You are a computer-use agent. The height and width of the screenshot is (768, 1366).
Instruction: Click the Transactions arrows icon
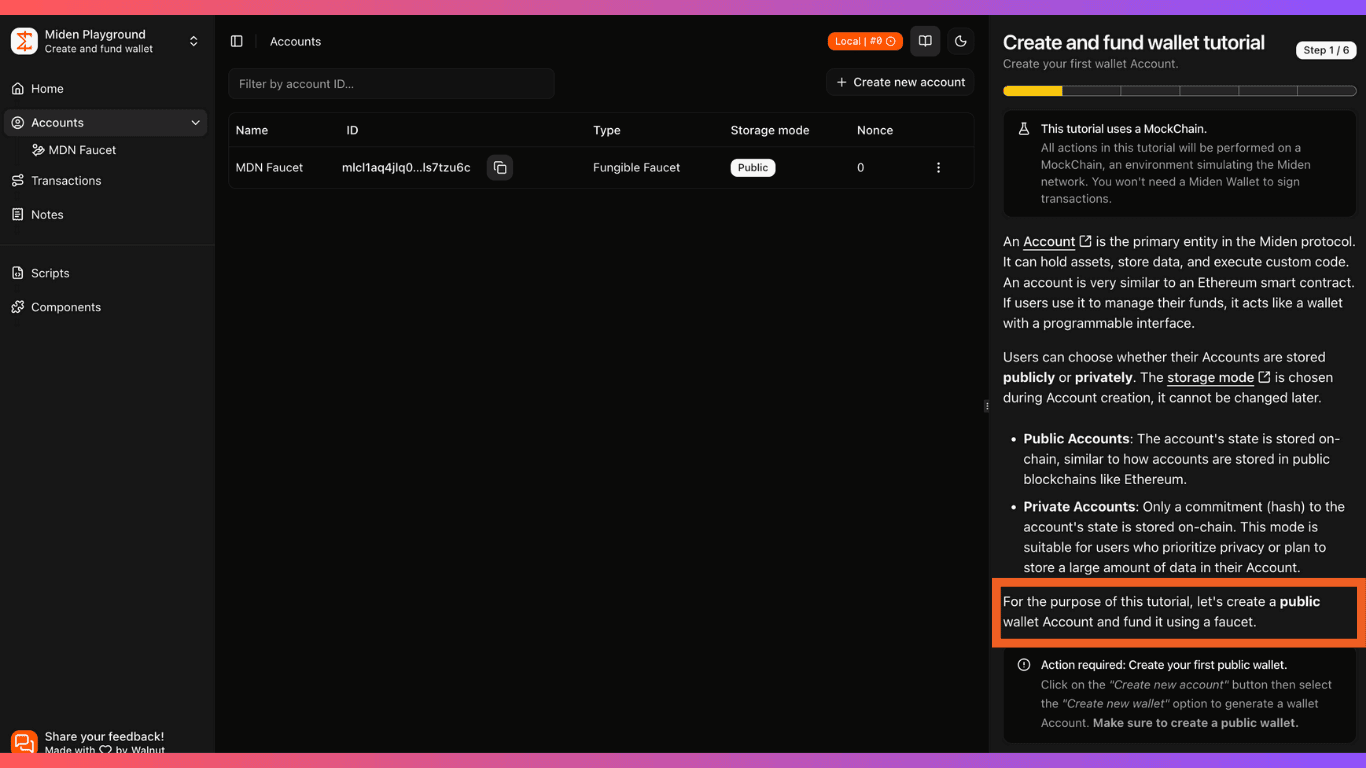[x=18, y=181]
